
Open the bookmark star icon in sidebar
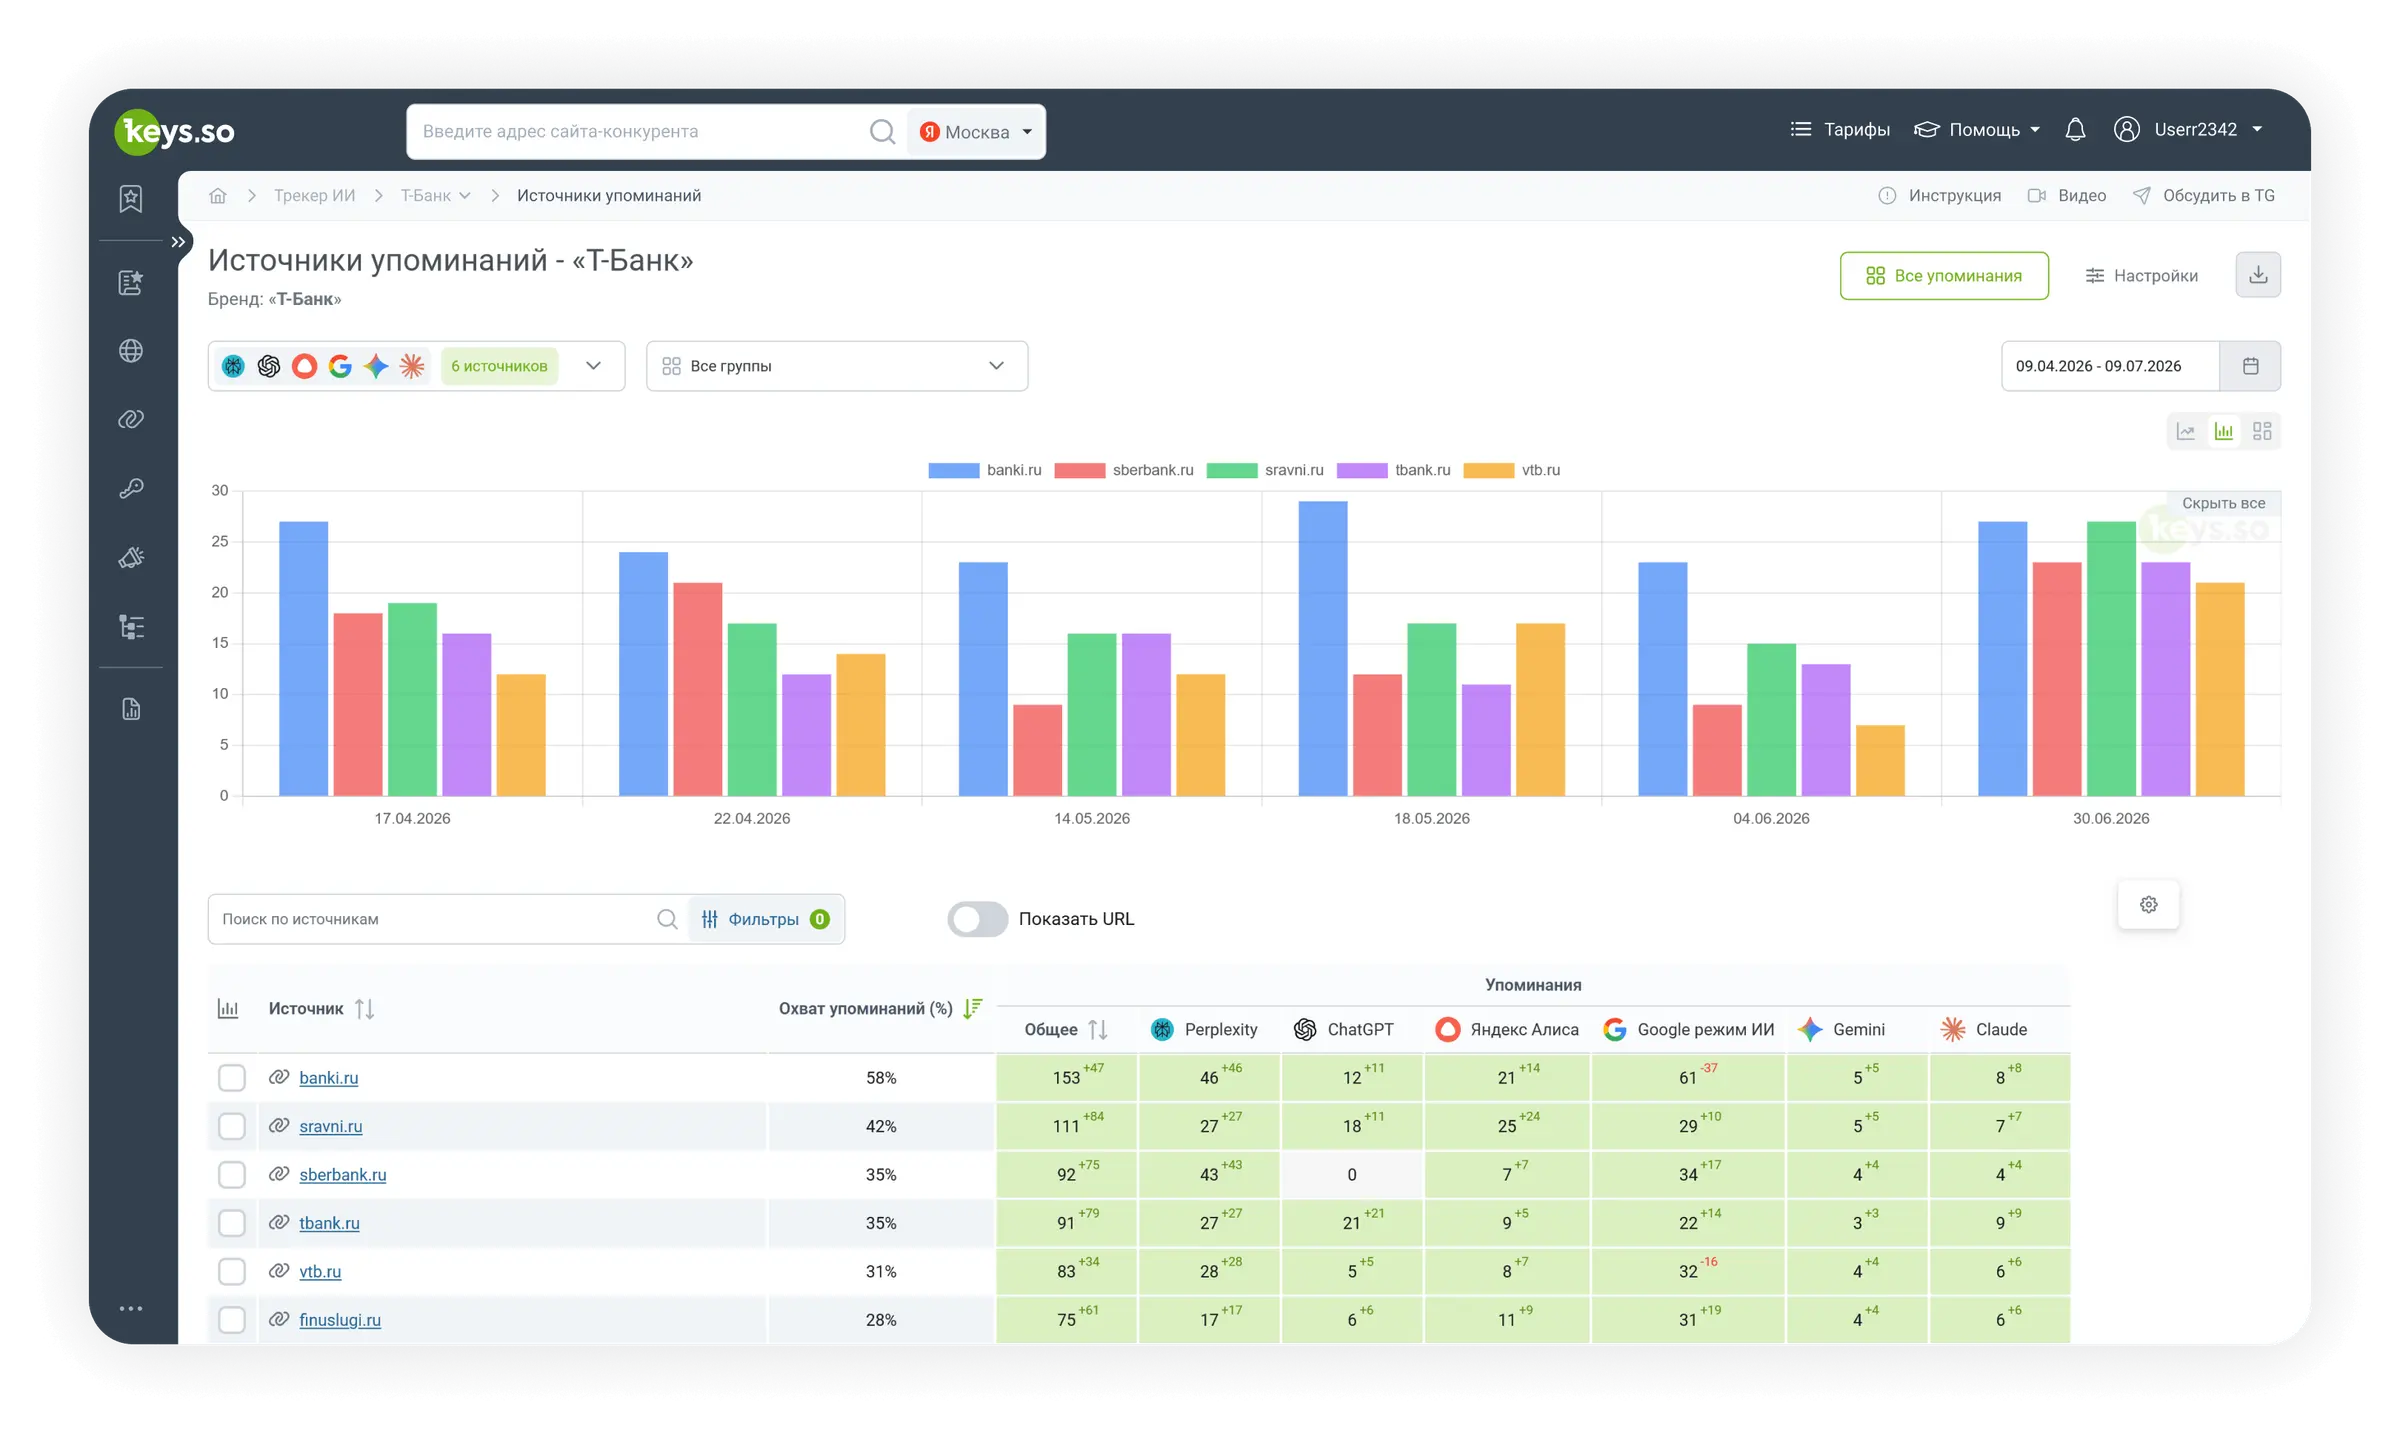[x=131, y=199]
